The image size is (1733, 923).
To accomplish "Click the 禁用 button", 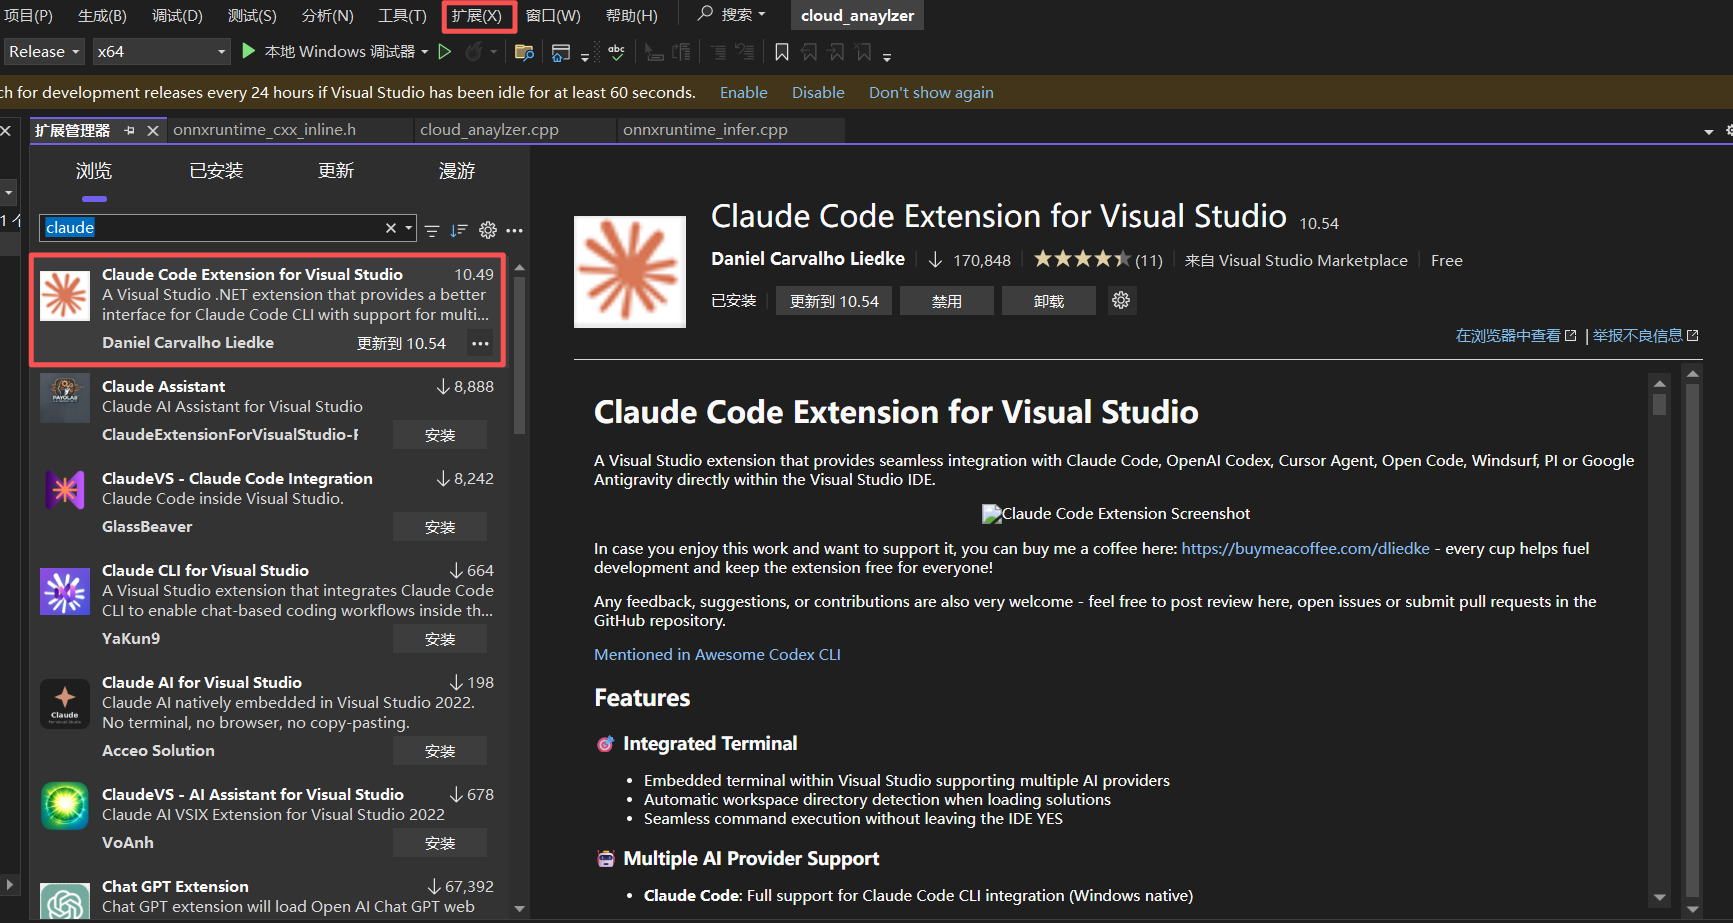I will (x=947, y=301).
